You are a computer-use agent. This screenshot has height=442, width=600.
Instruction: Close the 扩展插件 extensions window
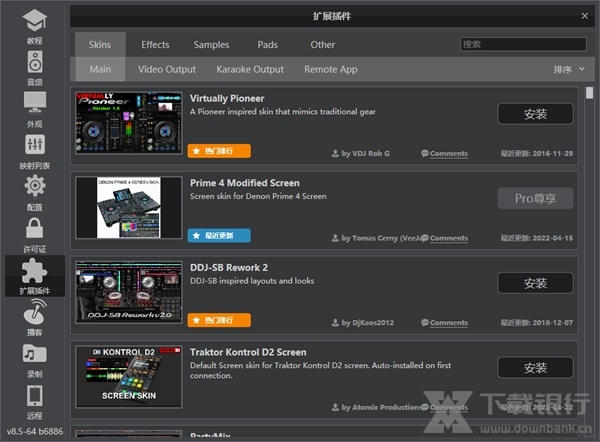click(584, 16)
